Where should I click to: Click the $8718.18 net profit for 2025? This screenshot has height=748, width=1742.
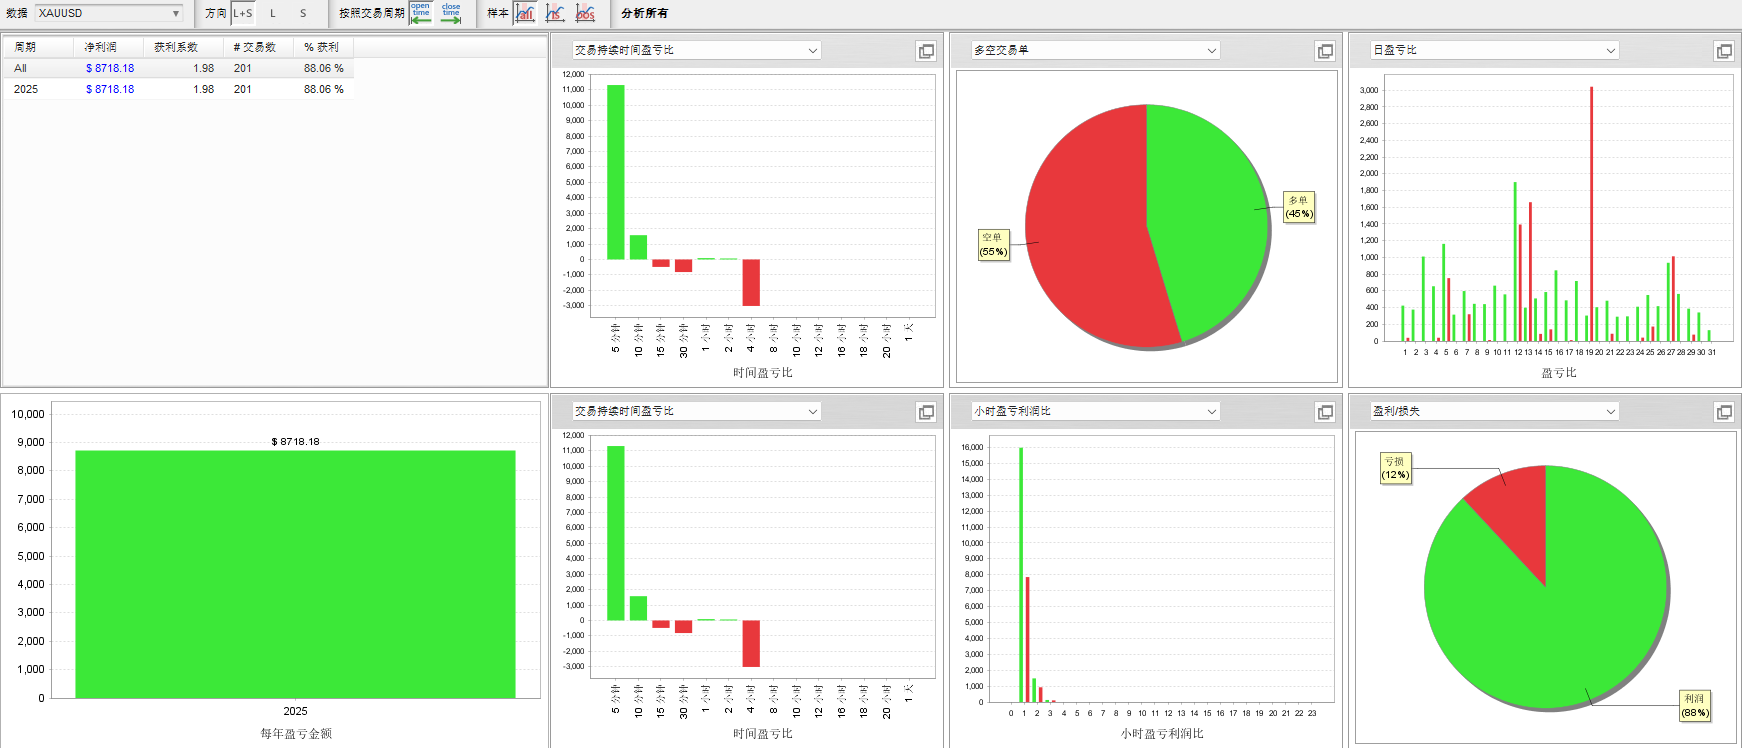pos(110,89)
